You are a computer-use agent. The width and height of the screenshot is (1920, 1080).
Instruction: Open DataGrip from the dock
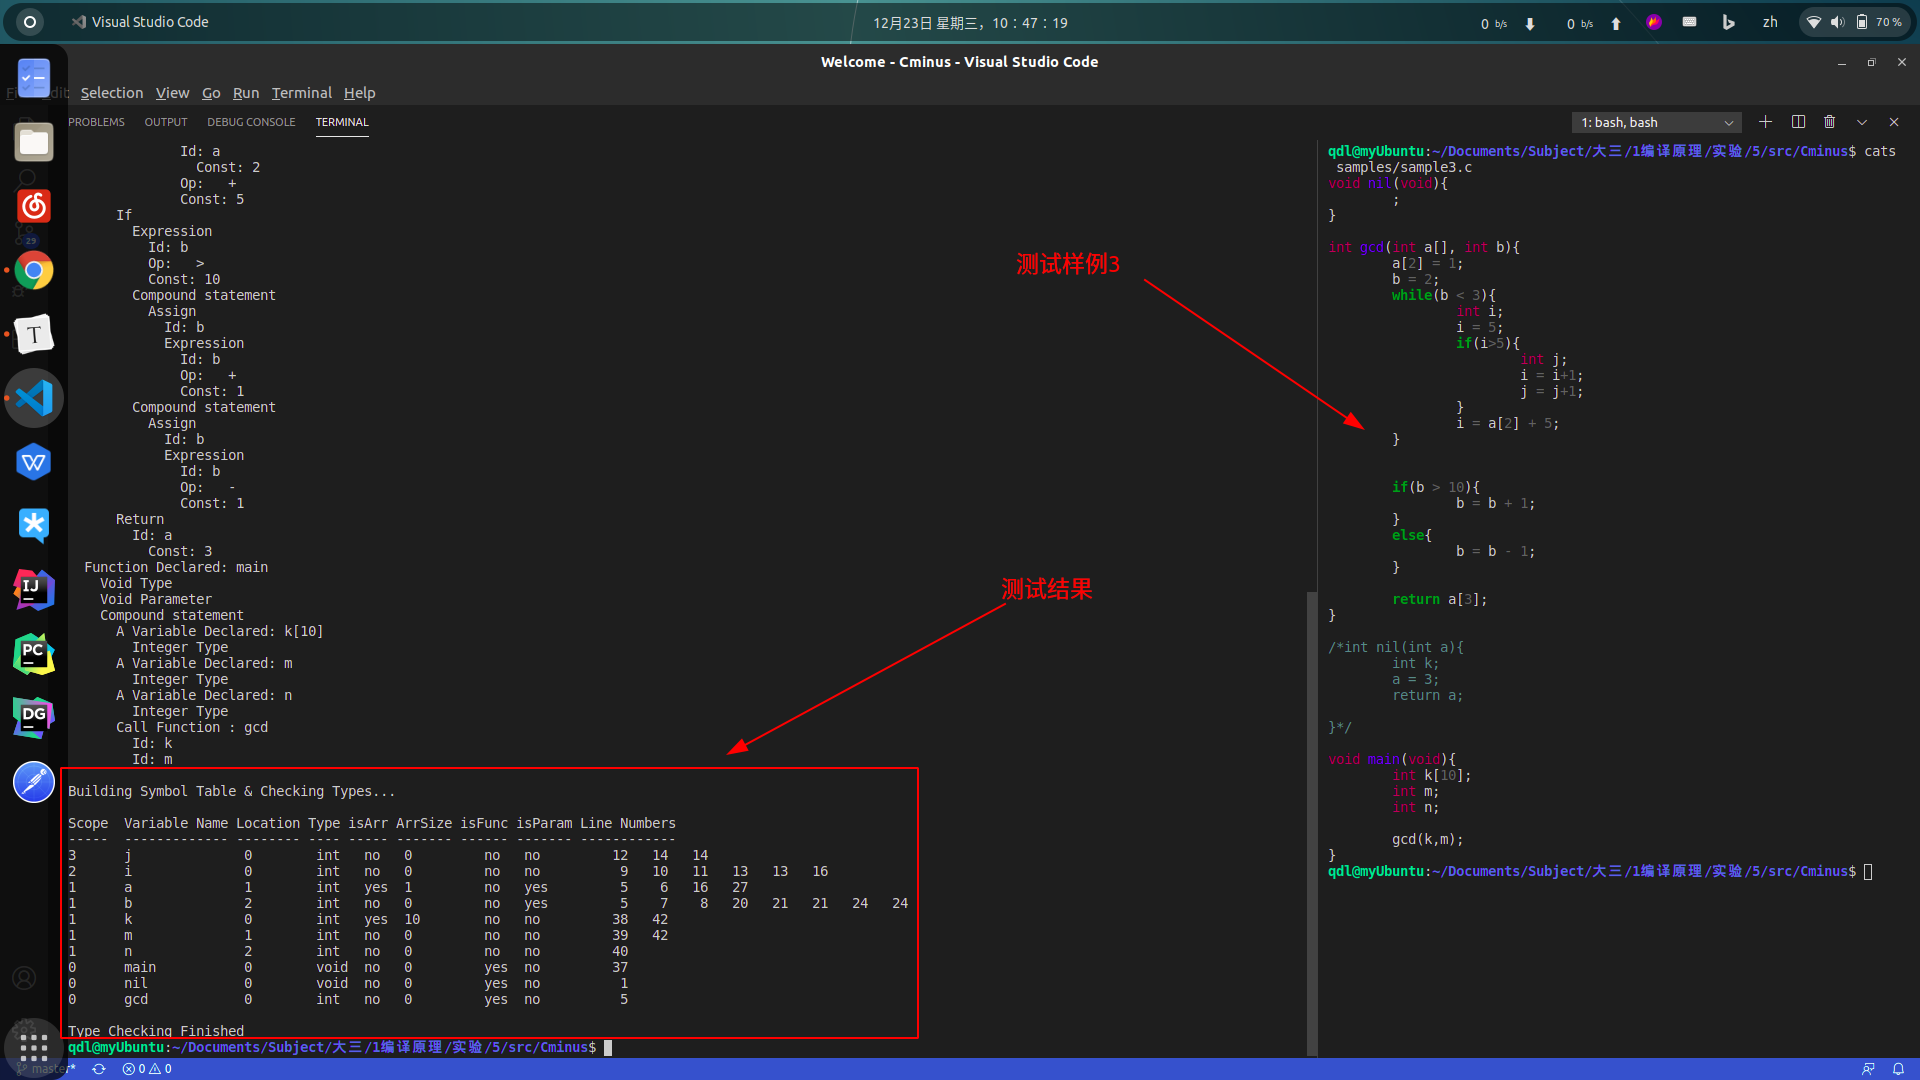click(34, 717)
